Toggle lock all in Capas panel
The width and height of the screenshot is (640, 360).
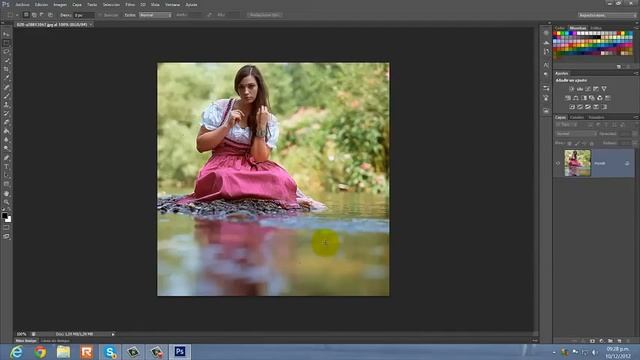(x=591, y=143)
